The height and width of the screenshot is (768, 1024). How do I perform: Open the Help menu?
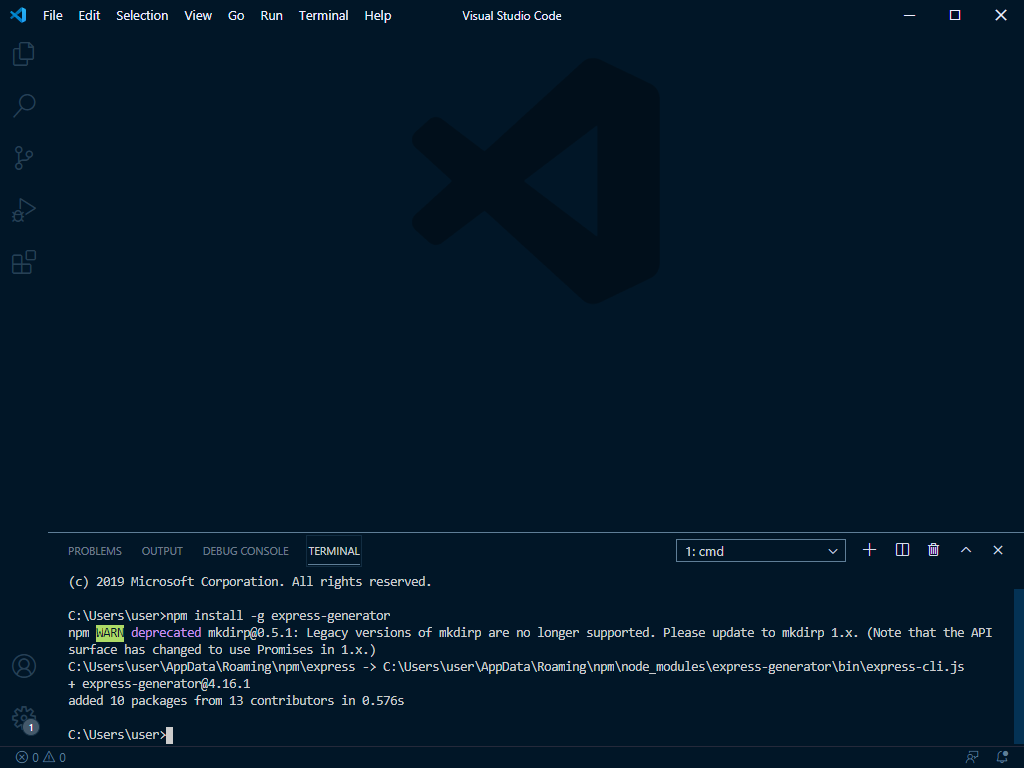click(x=377, y=16)
